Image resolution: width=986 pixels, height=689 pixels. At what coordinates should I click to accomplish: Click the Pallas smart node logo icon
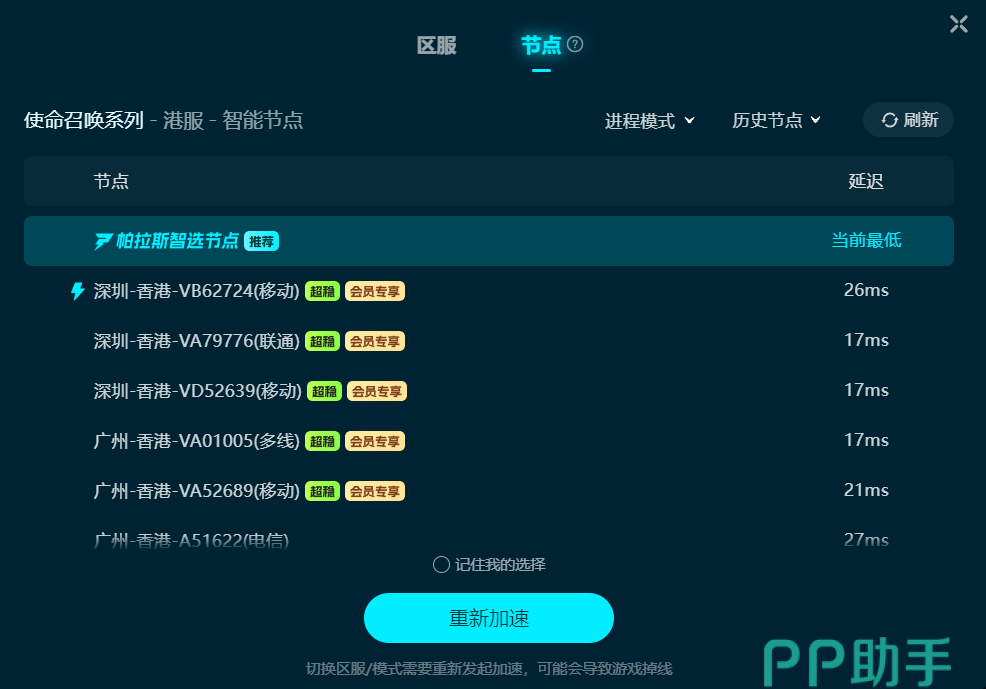coord(103,241)
